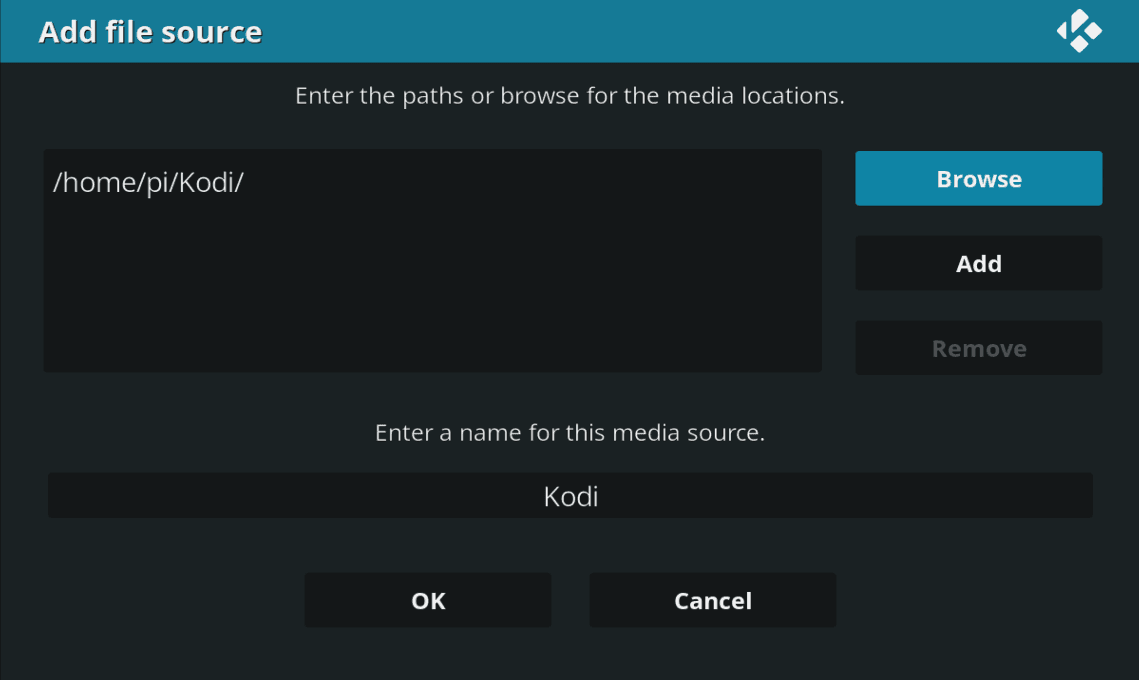Click the greyed-out Remove button
This screenshot has height=680, width=1139.
tap(978, 348)
